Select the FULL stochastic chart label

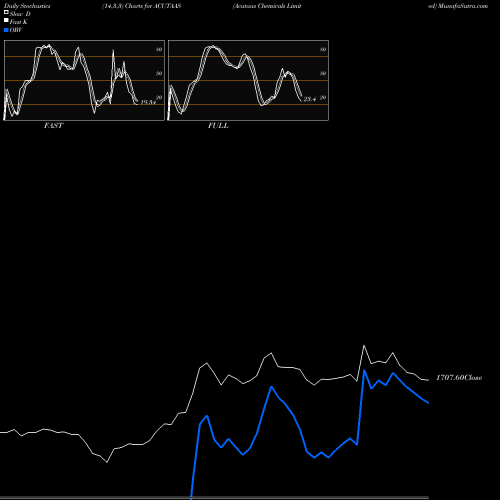coord(218,125)
